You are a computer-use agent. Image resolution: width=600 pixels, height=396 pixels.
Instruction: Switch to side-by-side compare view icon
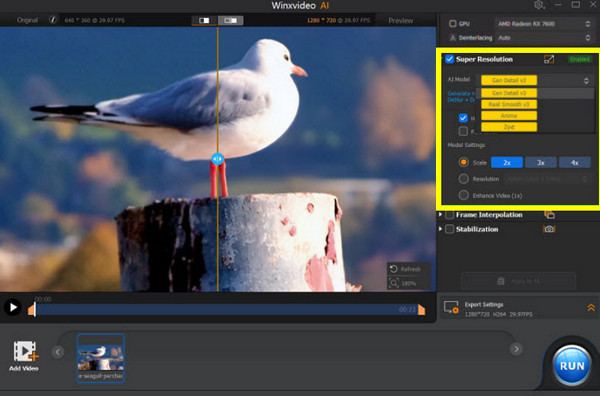230,20
